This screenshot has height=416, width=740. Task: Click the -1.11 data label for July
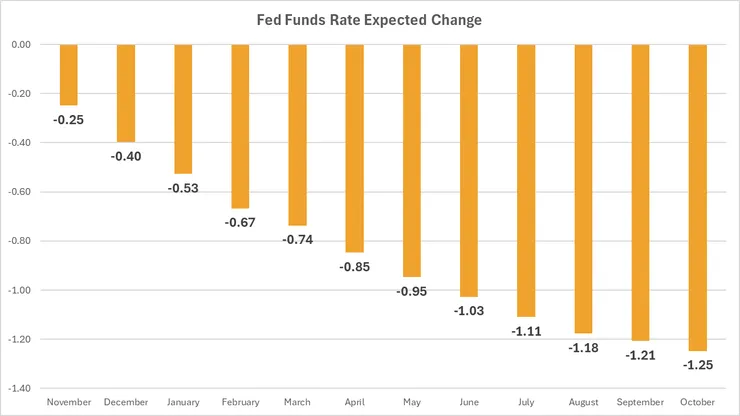pyautogui.click(x=527, y=330)
